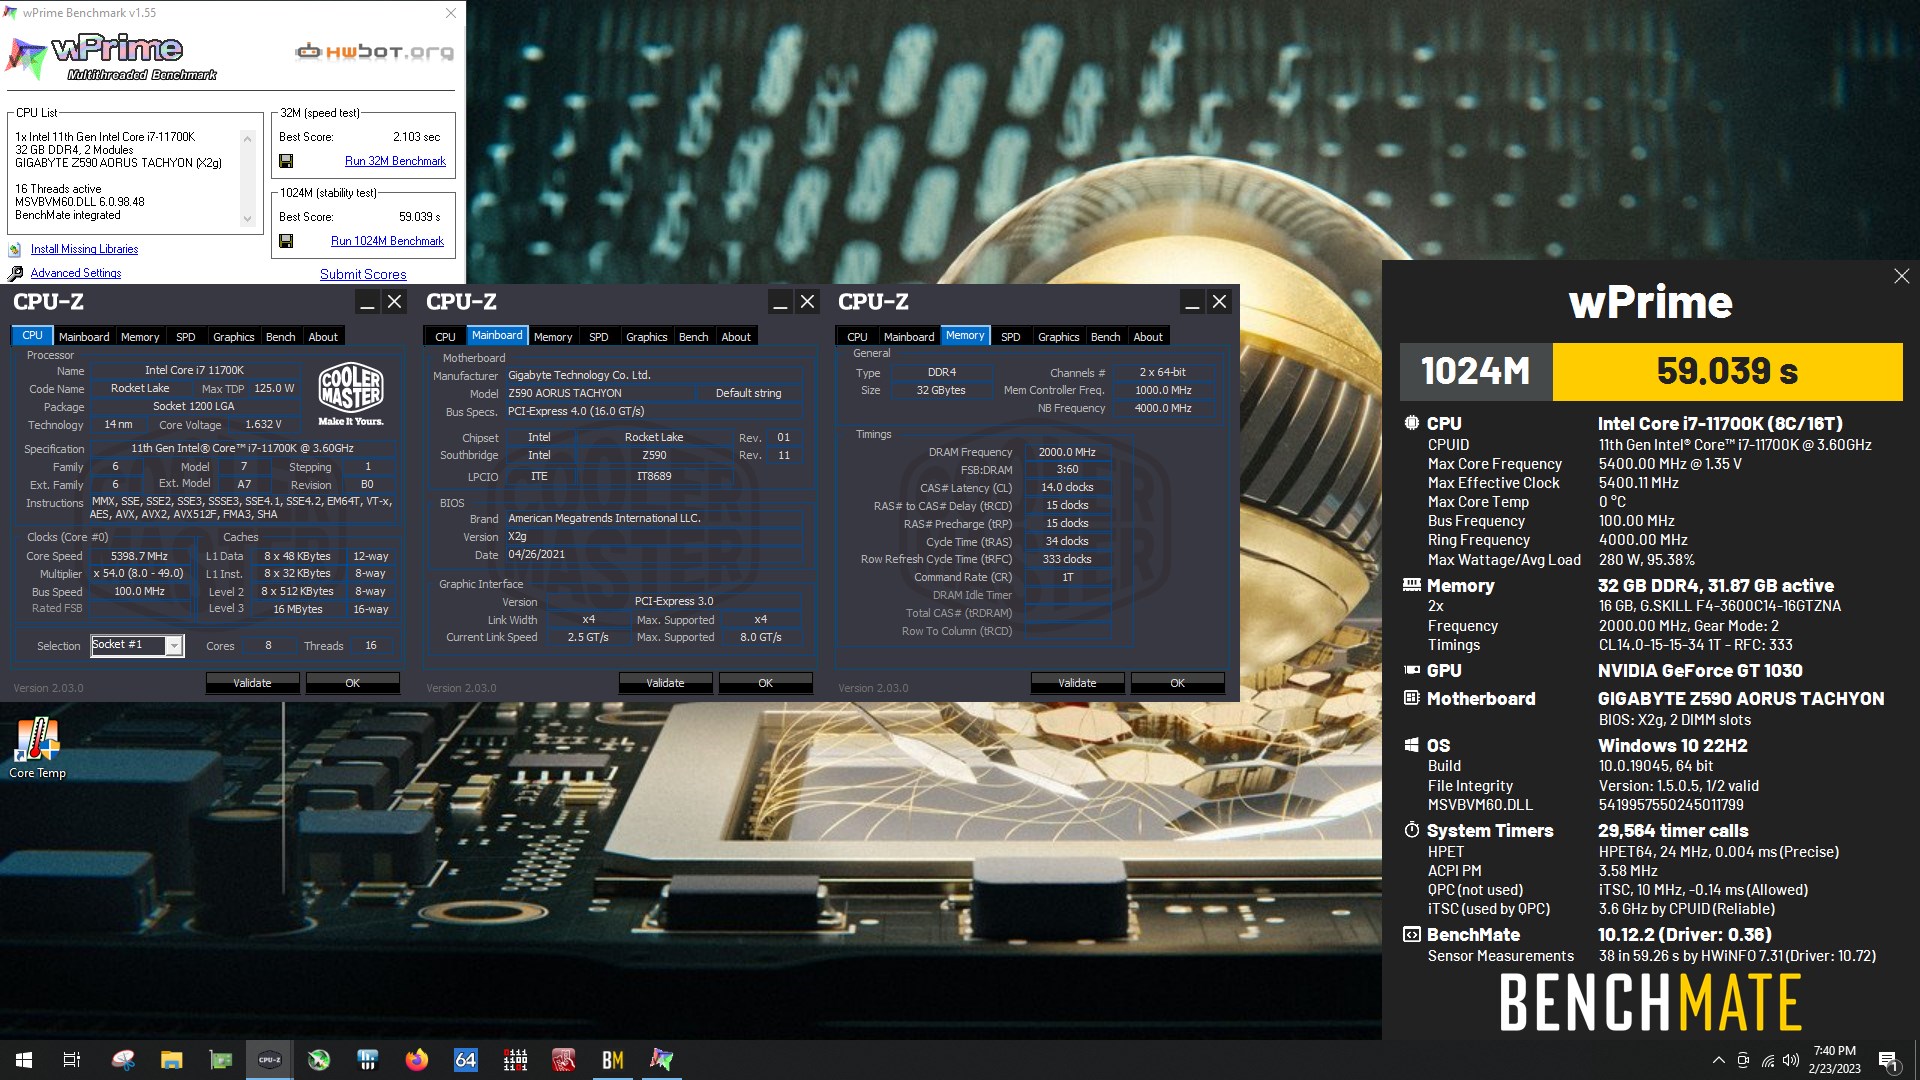The height and width of the screenshot is (1080, 1920).
Task: Click the Advanced Settings wrench icon
Action: pyautogui.click(x=15, y=273)
